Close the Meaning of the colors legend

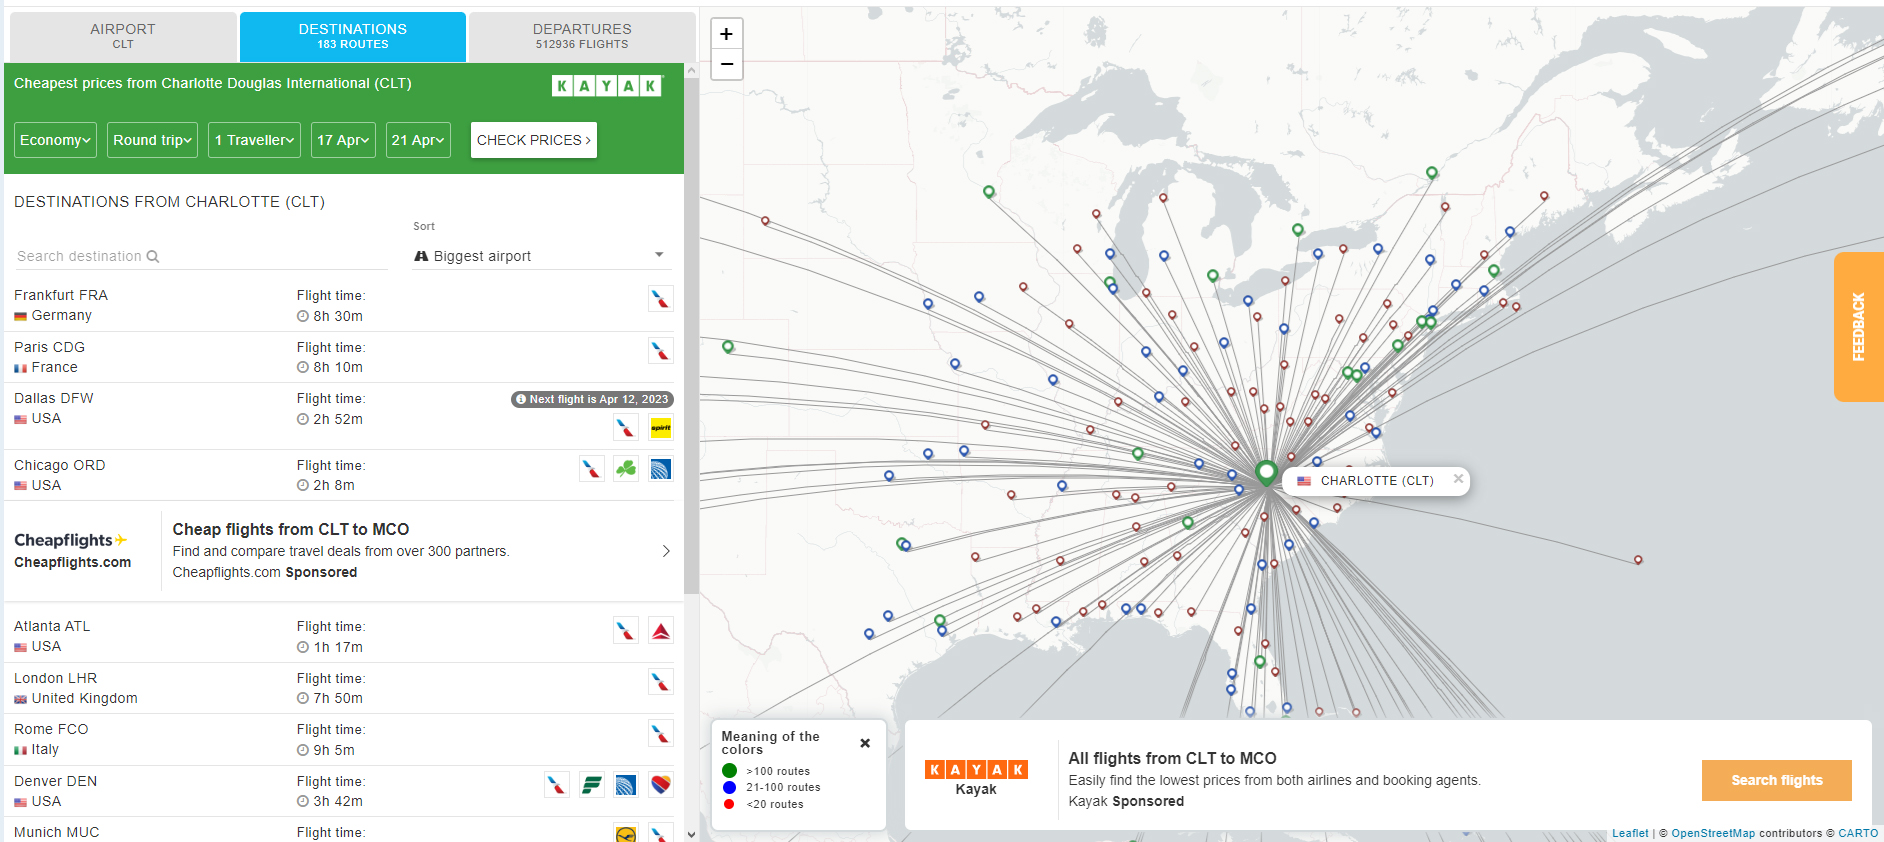tap(865, 743)
